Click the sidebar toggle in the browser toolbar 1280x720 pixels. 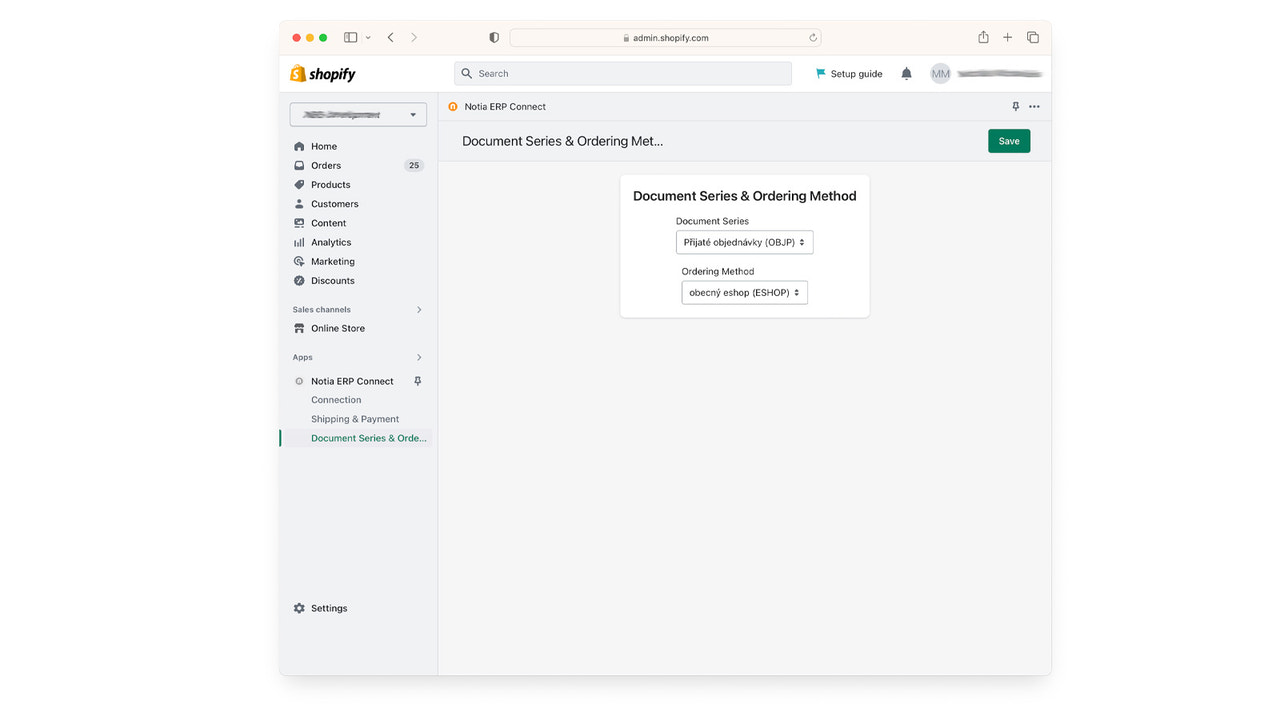click(350, 36)
